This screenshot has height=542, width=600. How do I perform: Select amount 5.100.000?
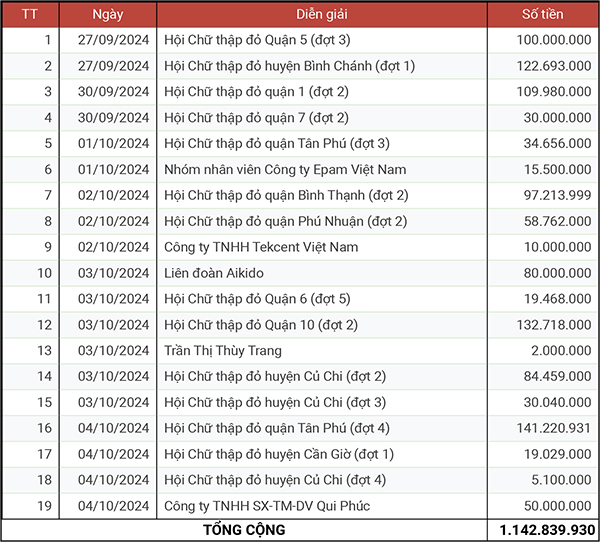[561, 480]
